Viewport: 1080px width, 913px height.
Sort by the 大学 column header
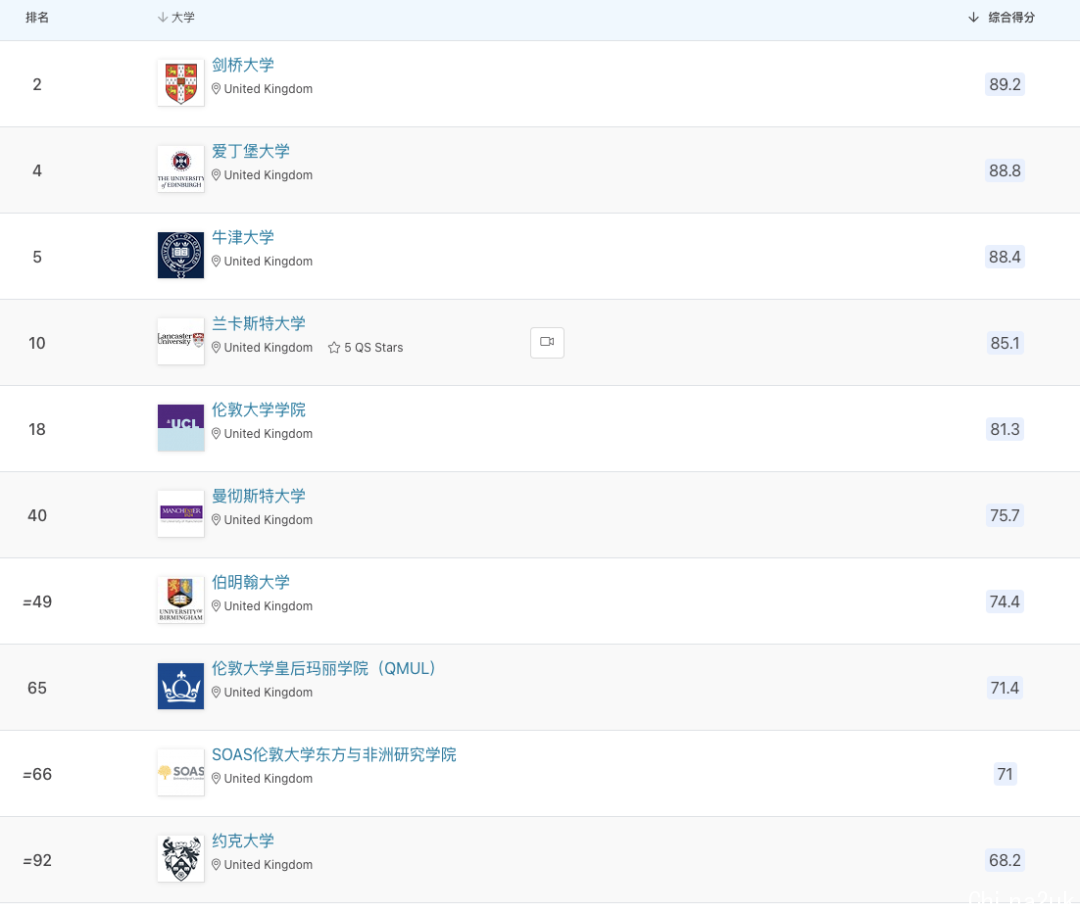(176, 17)
